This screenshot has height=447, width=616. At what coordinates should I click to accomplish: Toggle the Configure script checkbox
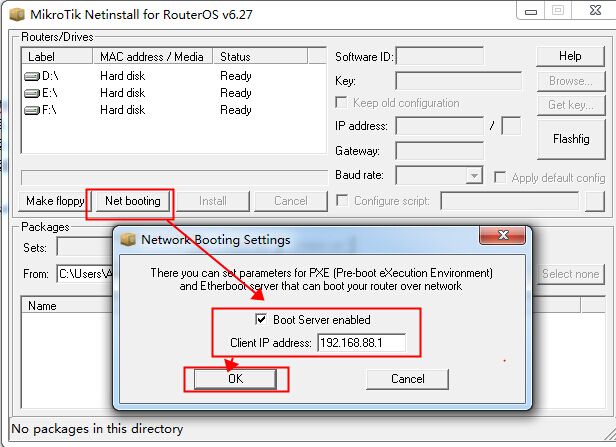tap(342, 201)
